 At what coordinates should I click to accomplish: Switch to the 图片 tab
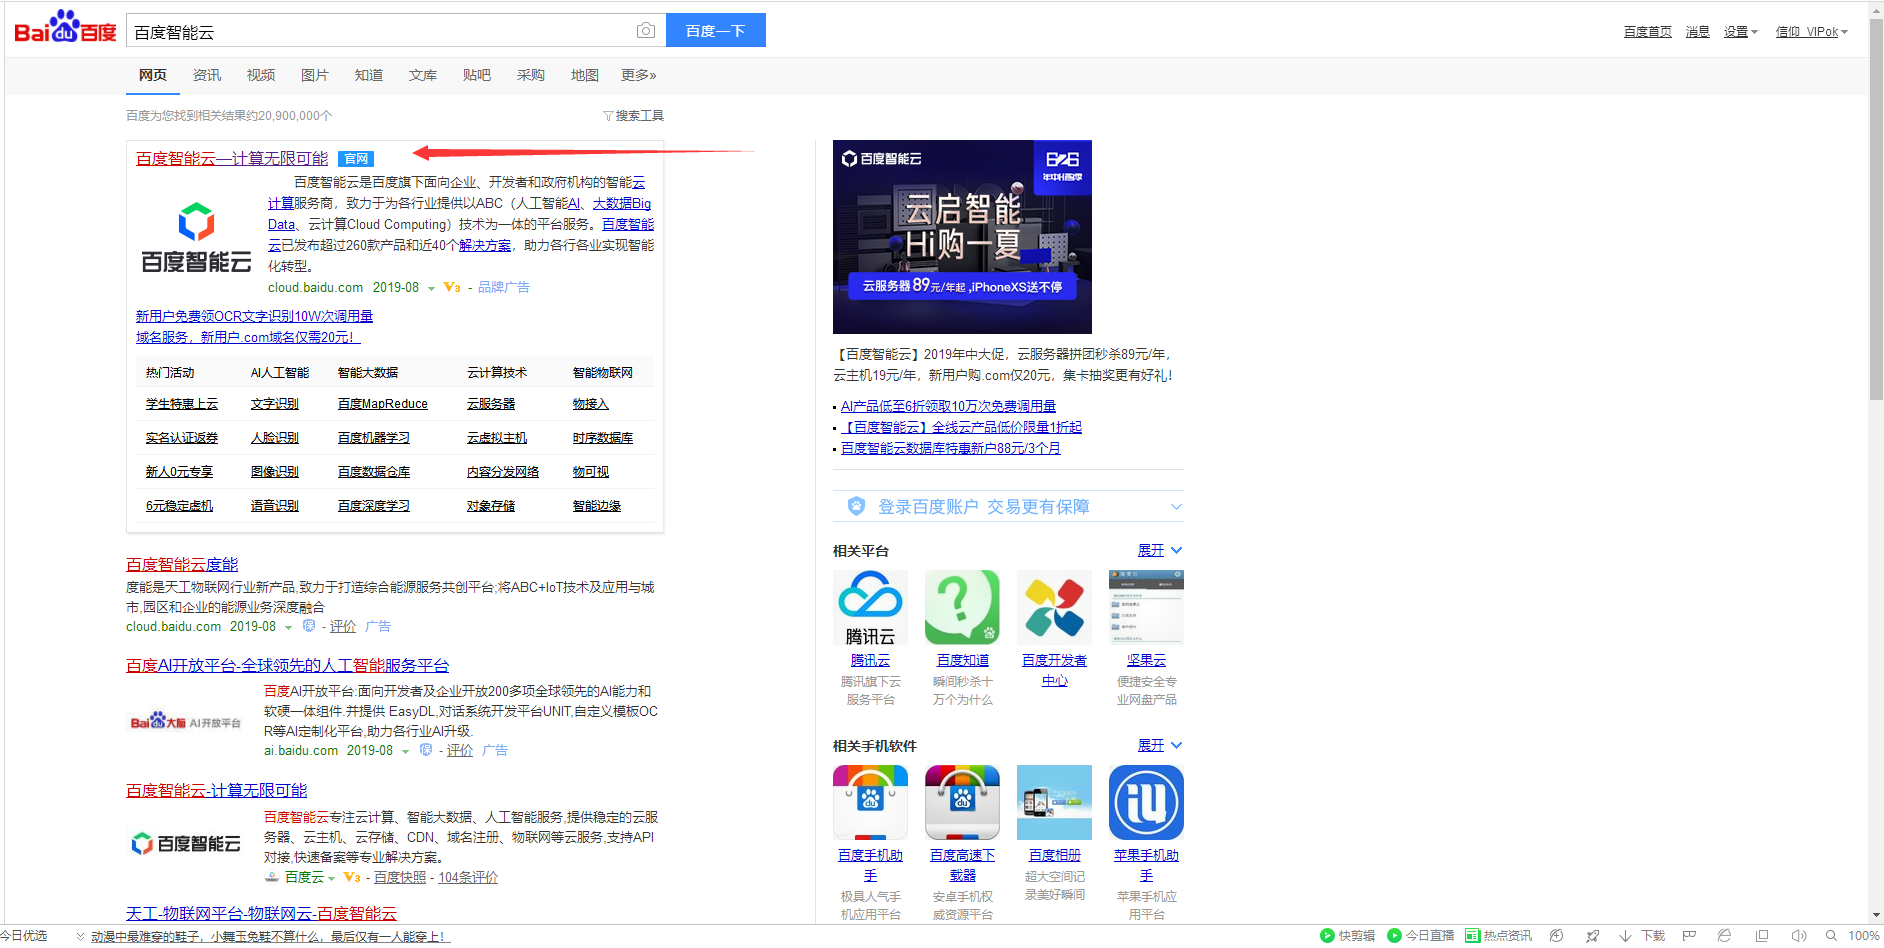pyautogui.click(x=315, y=75)
